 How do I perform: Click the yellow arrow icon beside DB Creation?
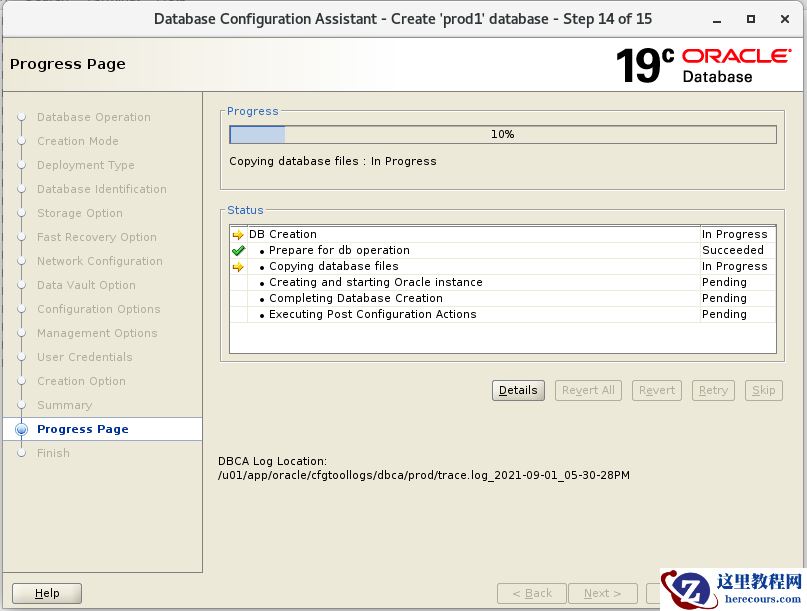(238, 235)
